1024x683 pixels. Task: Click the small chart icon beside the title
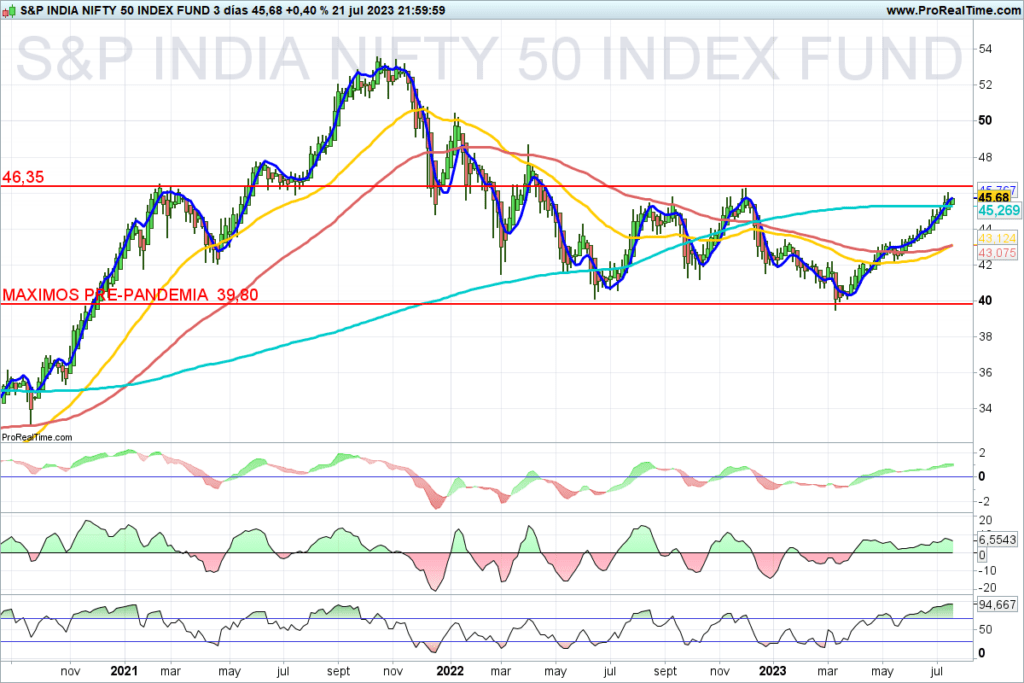(x=8, y=10)
